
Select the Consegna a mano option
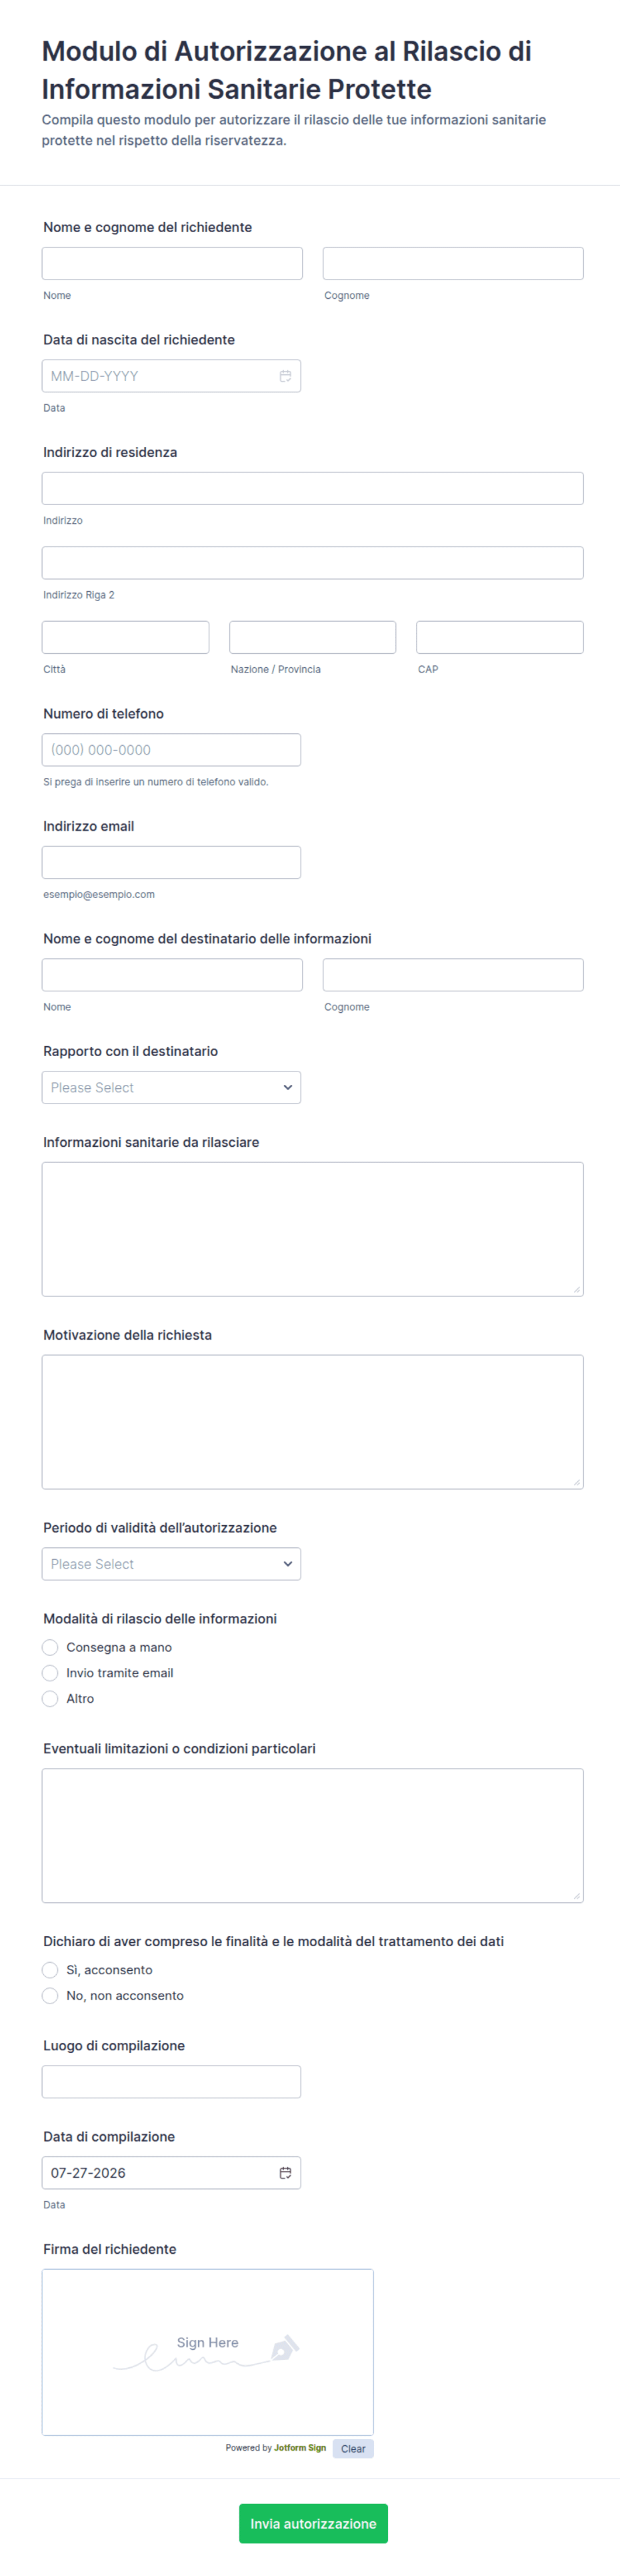point(50,1647)
